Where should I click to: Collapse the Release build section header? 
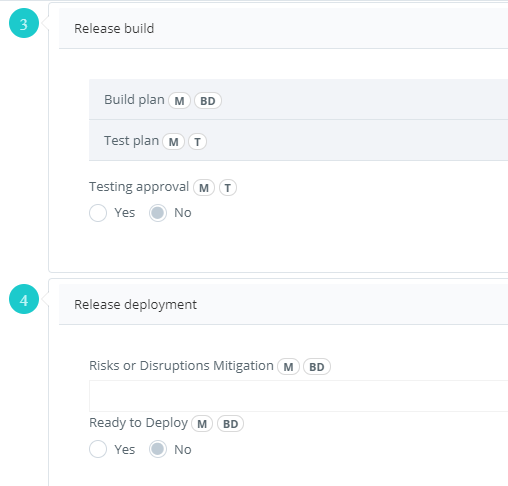coord(283,28)
